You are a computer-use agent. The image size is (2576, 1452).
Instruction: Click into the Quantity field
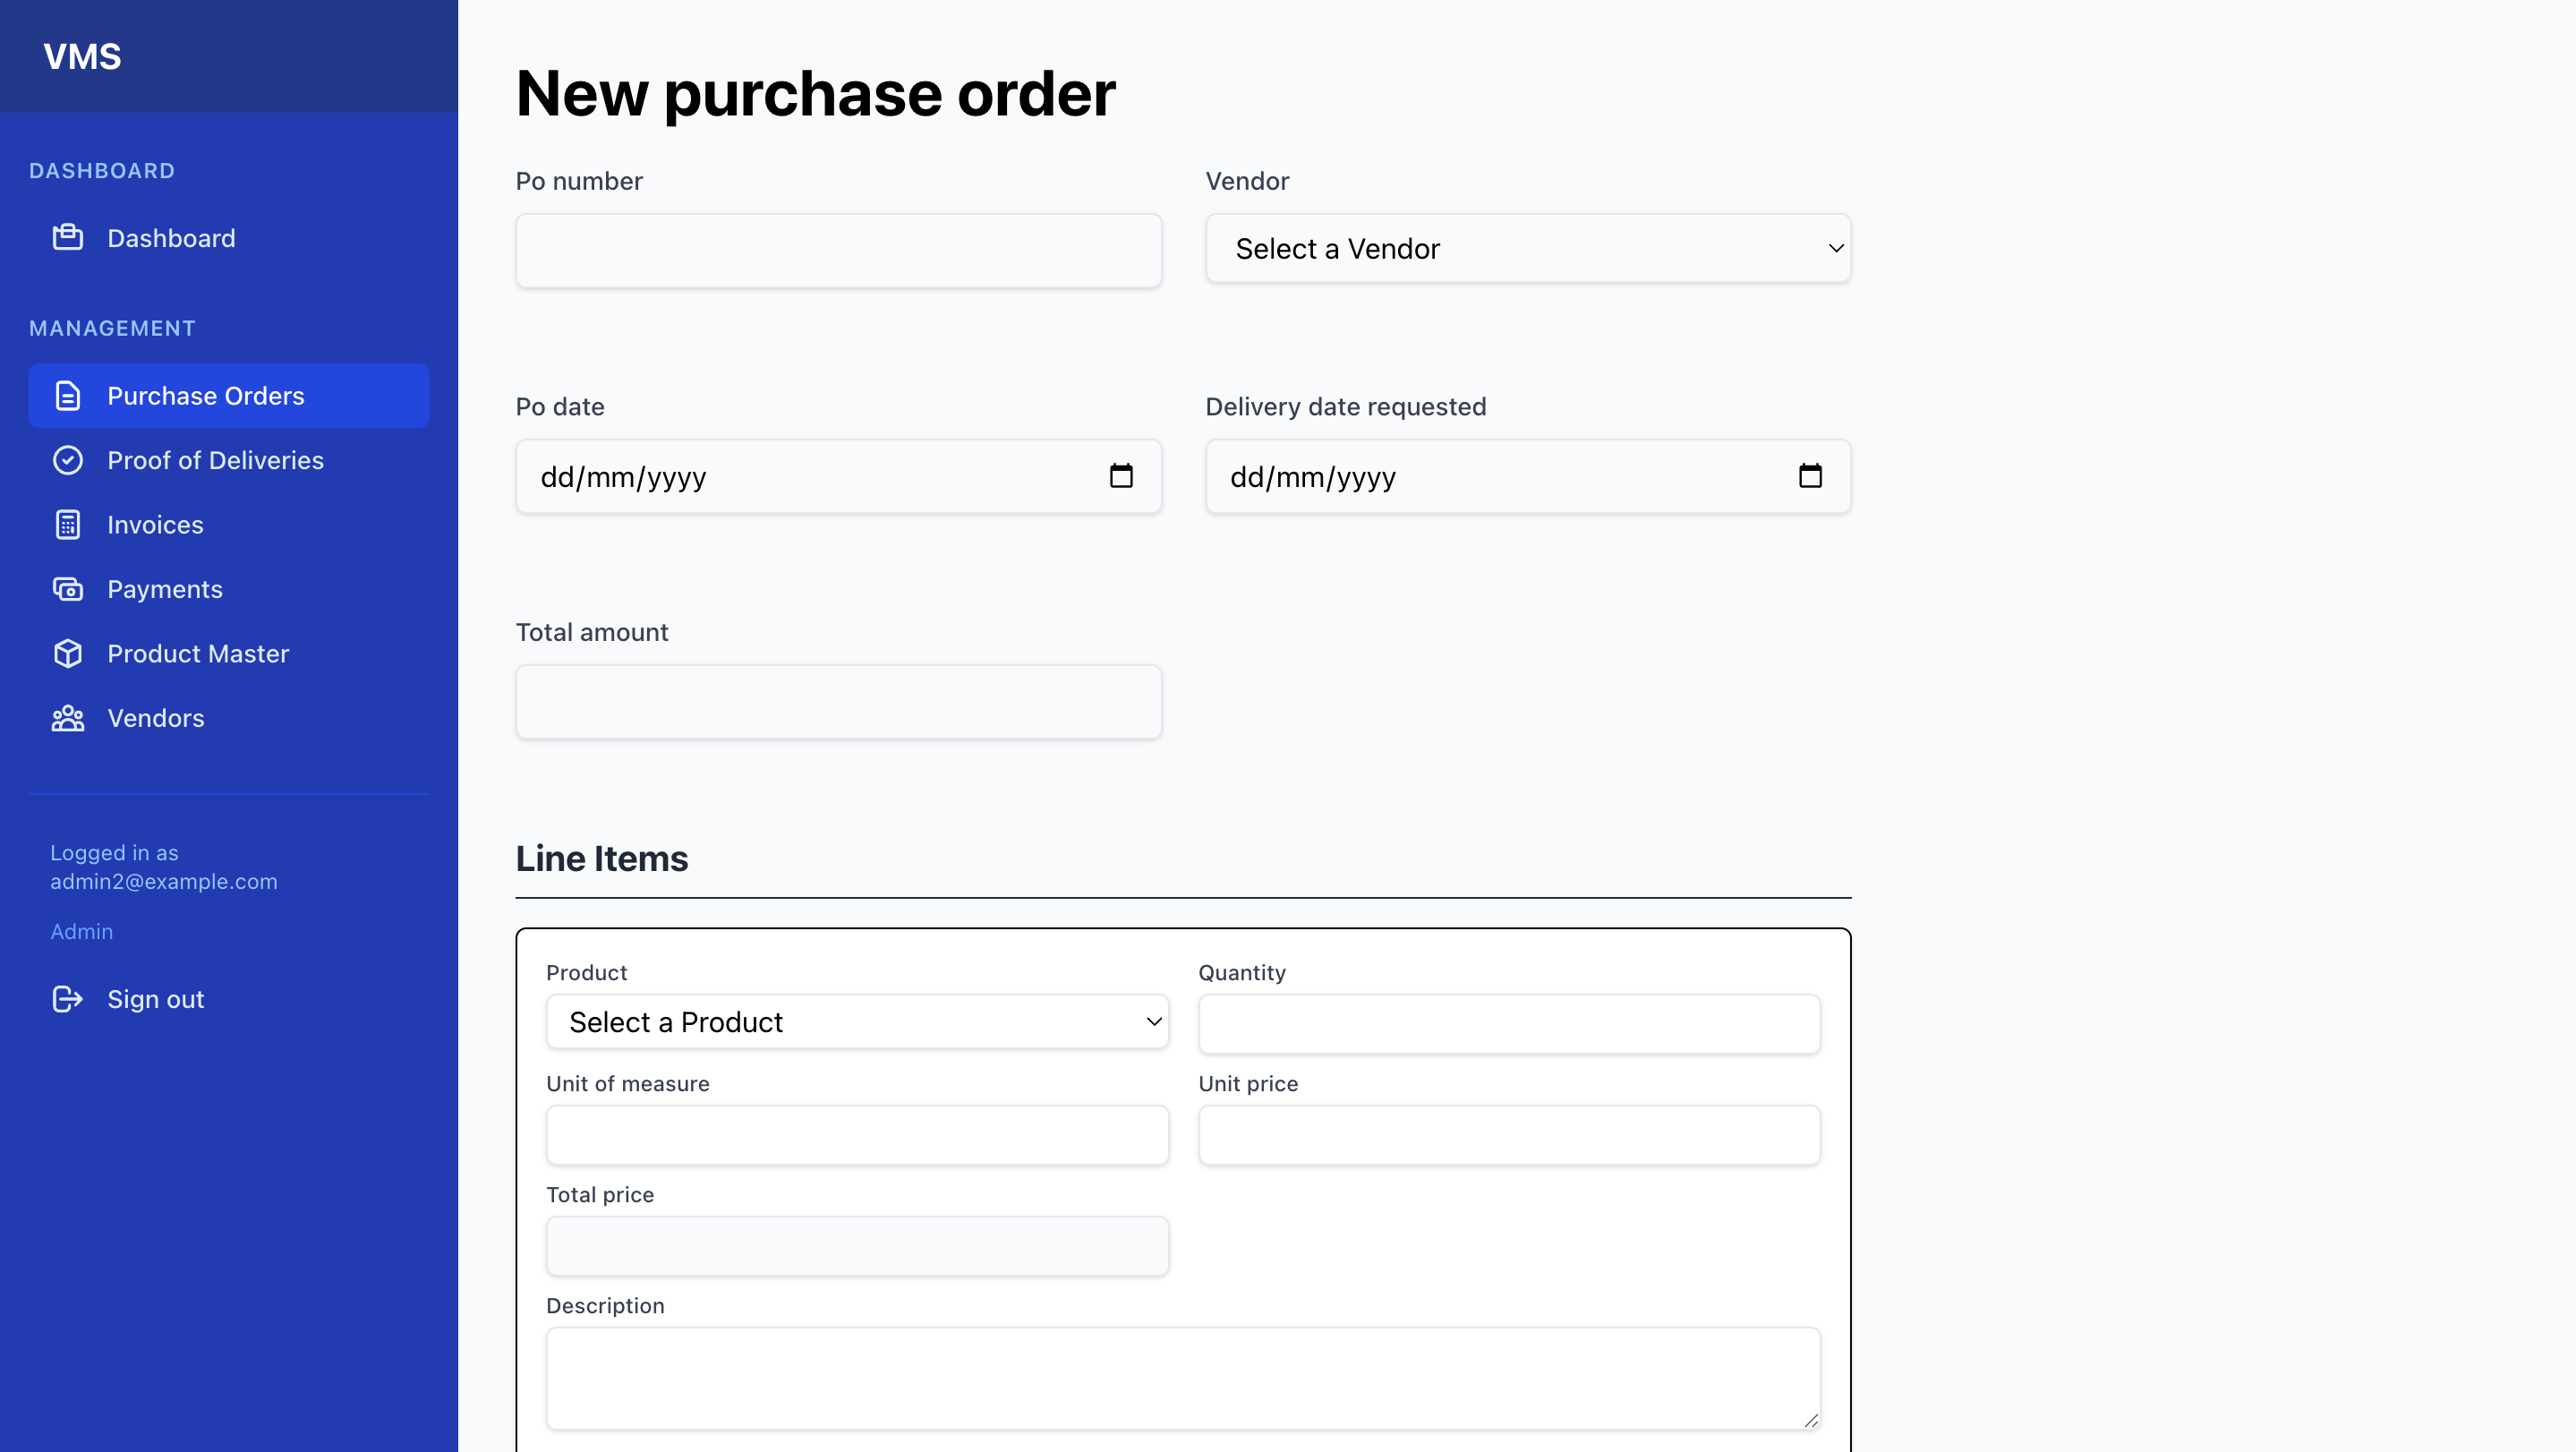coord(1508,1024)
